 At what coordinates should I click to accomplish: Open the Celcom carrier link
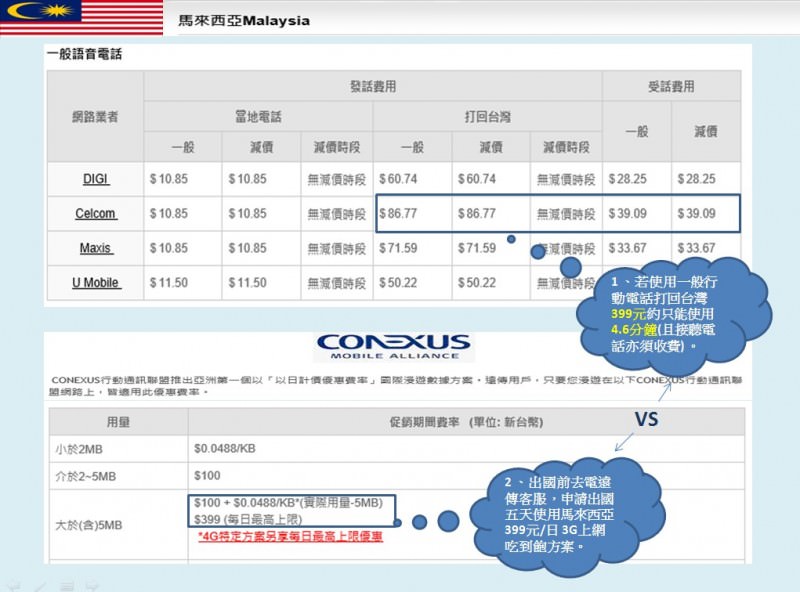(96, 213)
